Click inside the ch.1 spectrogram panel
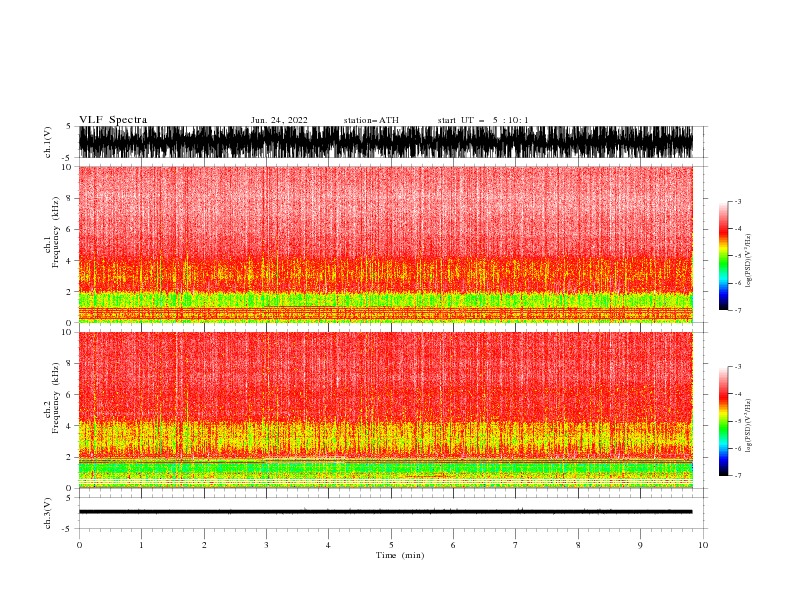The image size is (792, 612). [385, 244]
